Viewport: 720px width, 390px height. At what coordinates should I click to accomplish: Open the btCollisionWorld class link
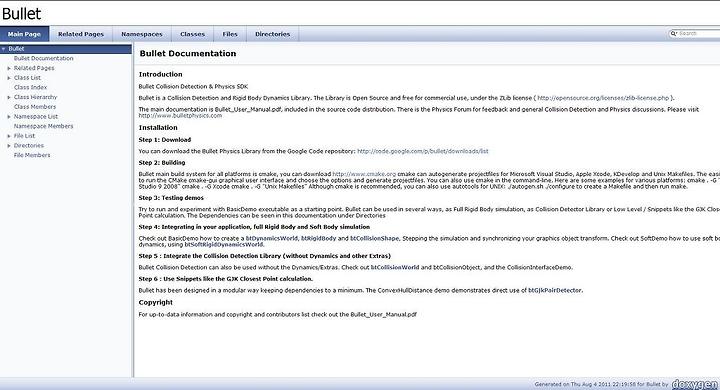point(395,267)
